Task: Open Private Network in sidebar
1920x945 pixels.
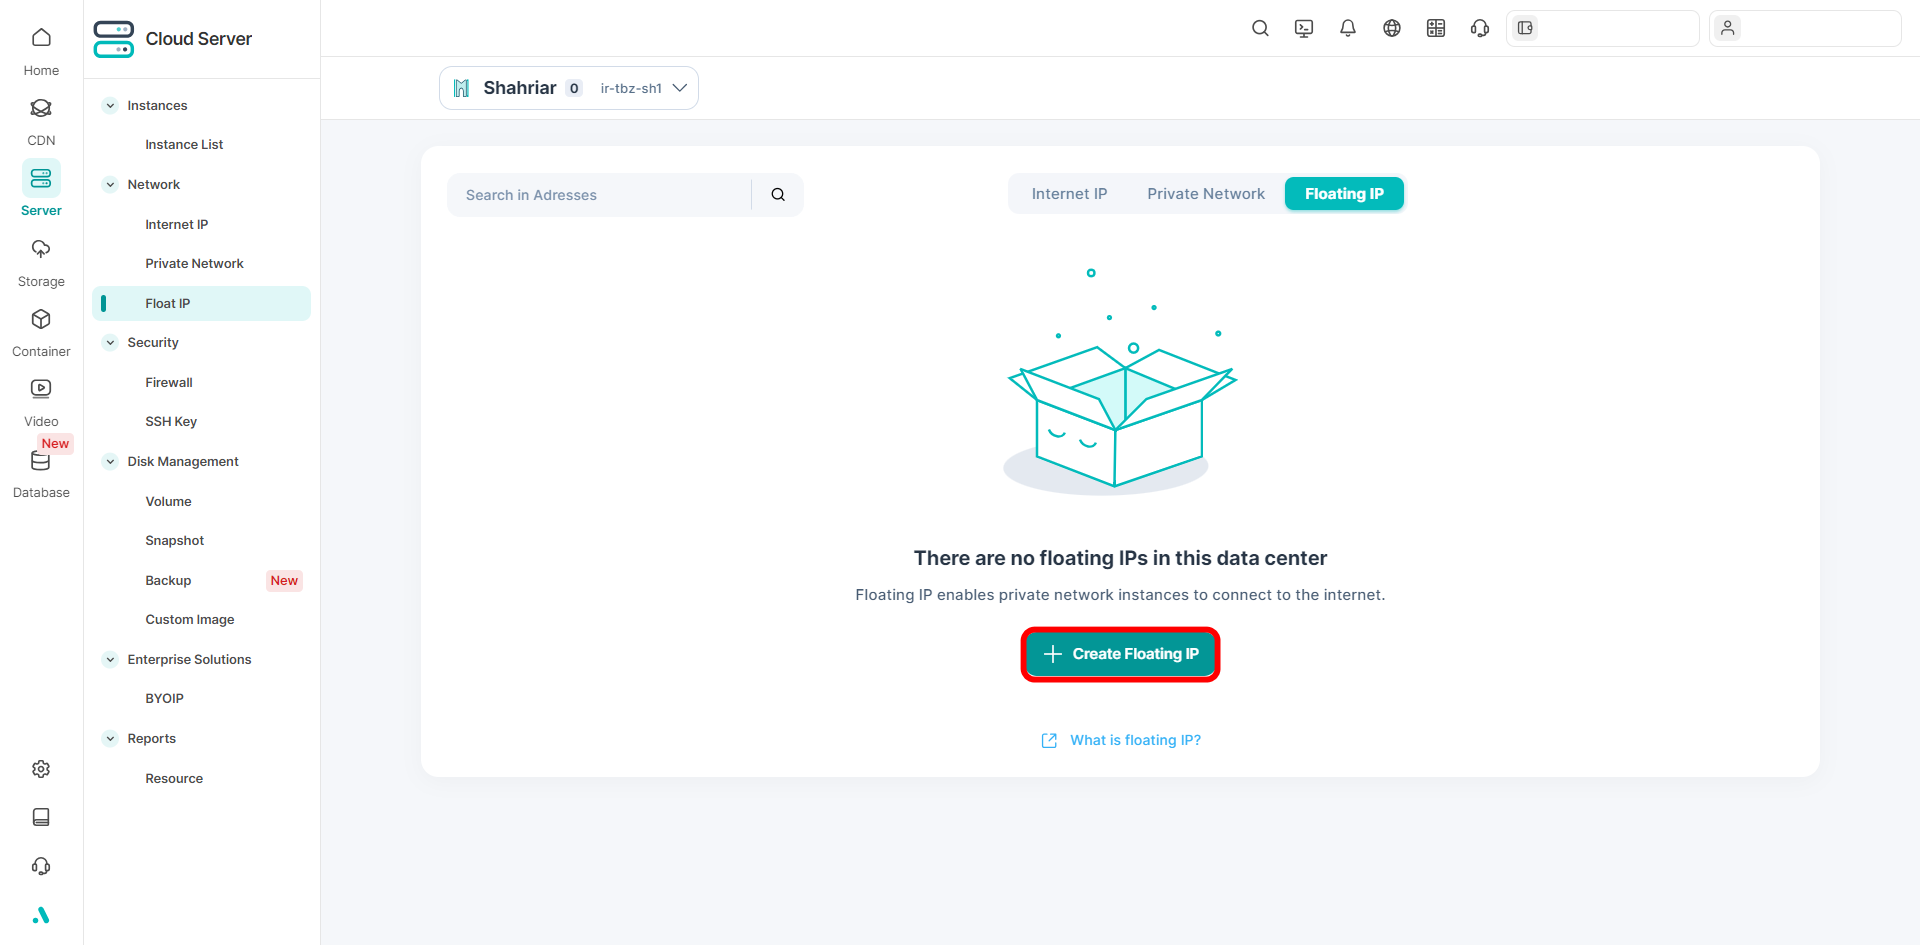Action: [x=194, y=264]
